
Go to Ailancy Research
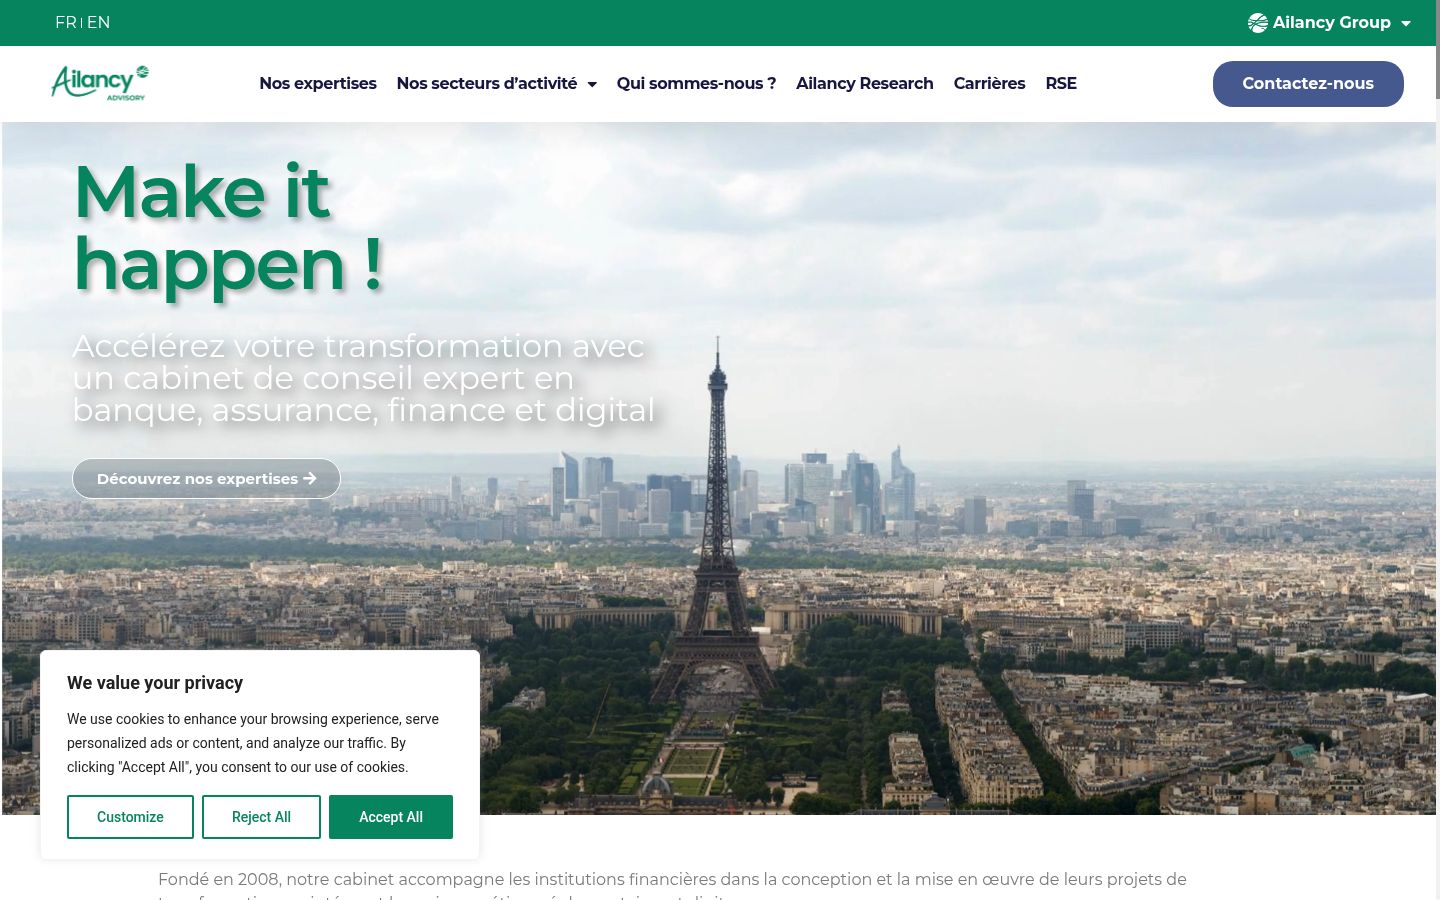[x=865, y=83]
